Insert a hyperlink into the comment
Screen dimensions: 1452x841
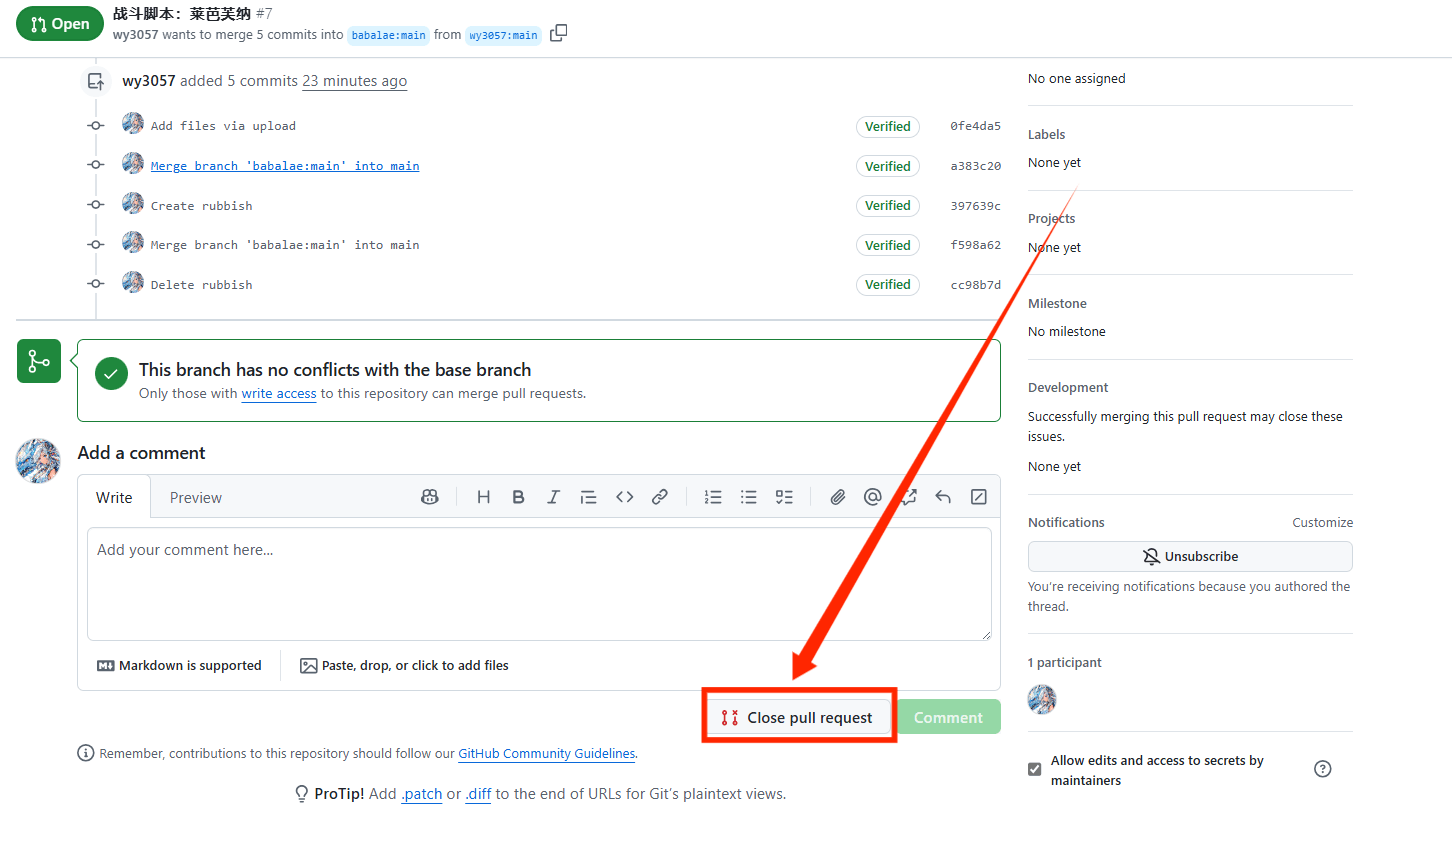[x=660, y=496]
